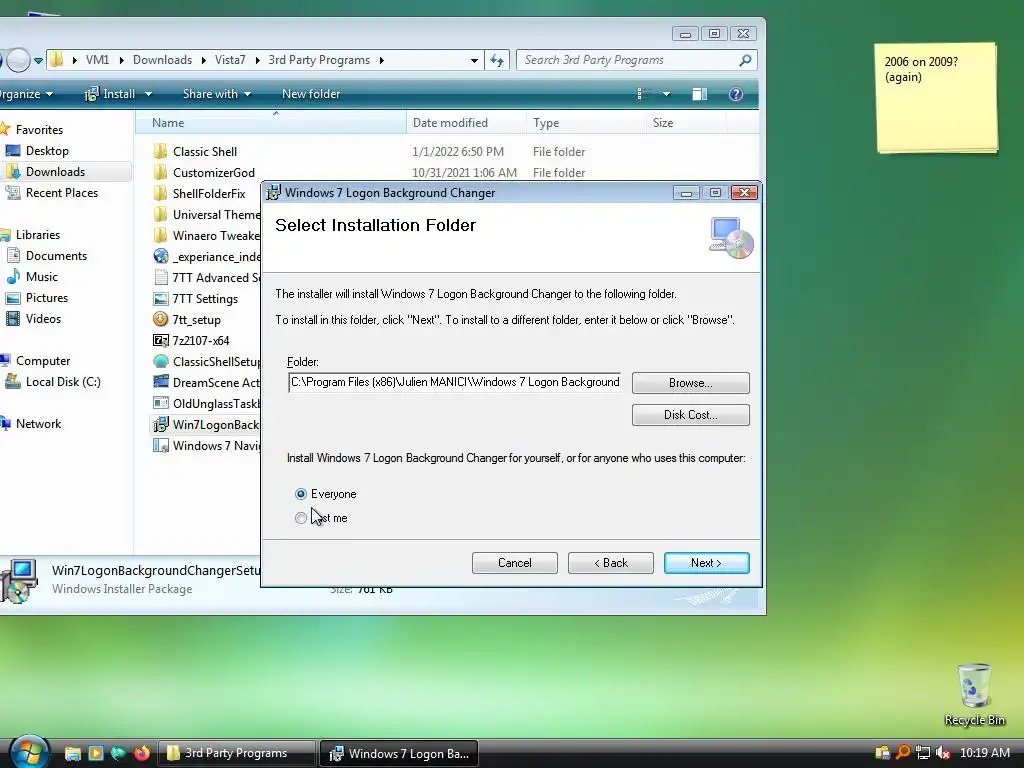This screenshot has height=768, width=1024.
Task: Open Windows Media Player taskbar icon
Action: (x=95, y=753)
